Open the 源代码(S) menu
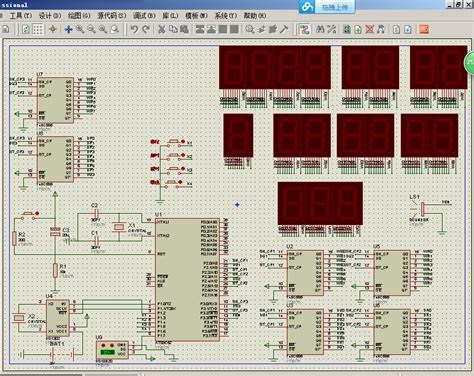Viewport: 474px width, 376px height. pos(112,15)
